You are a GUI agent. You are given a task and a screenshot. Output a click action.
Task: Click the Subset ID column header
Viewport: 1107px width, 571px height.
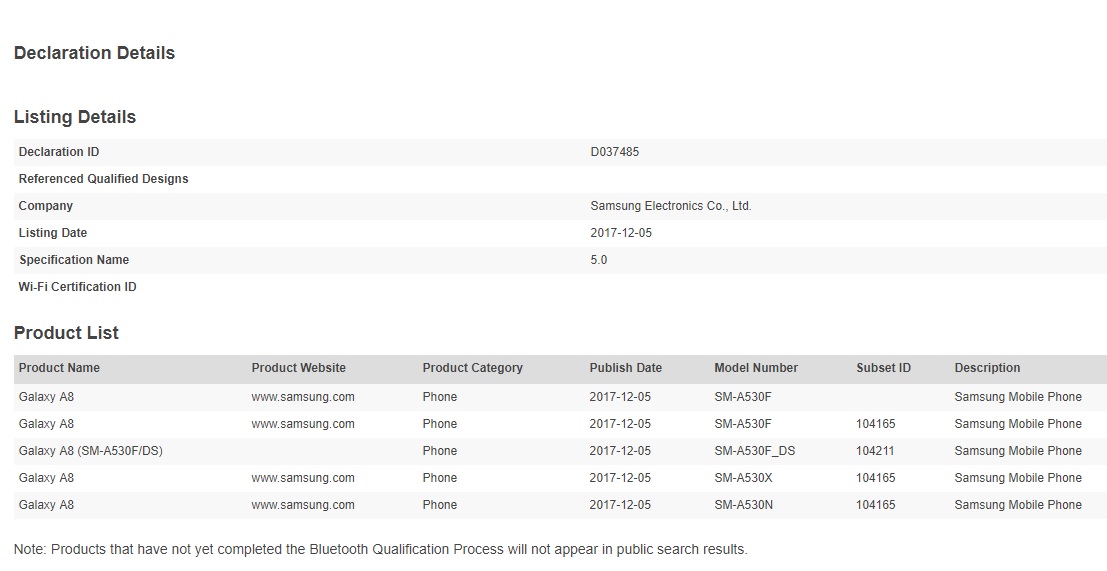pos(883,368)
